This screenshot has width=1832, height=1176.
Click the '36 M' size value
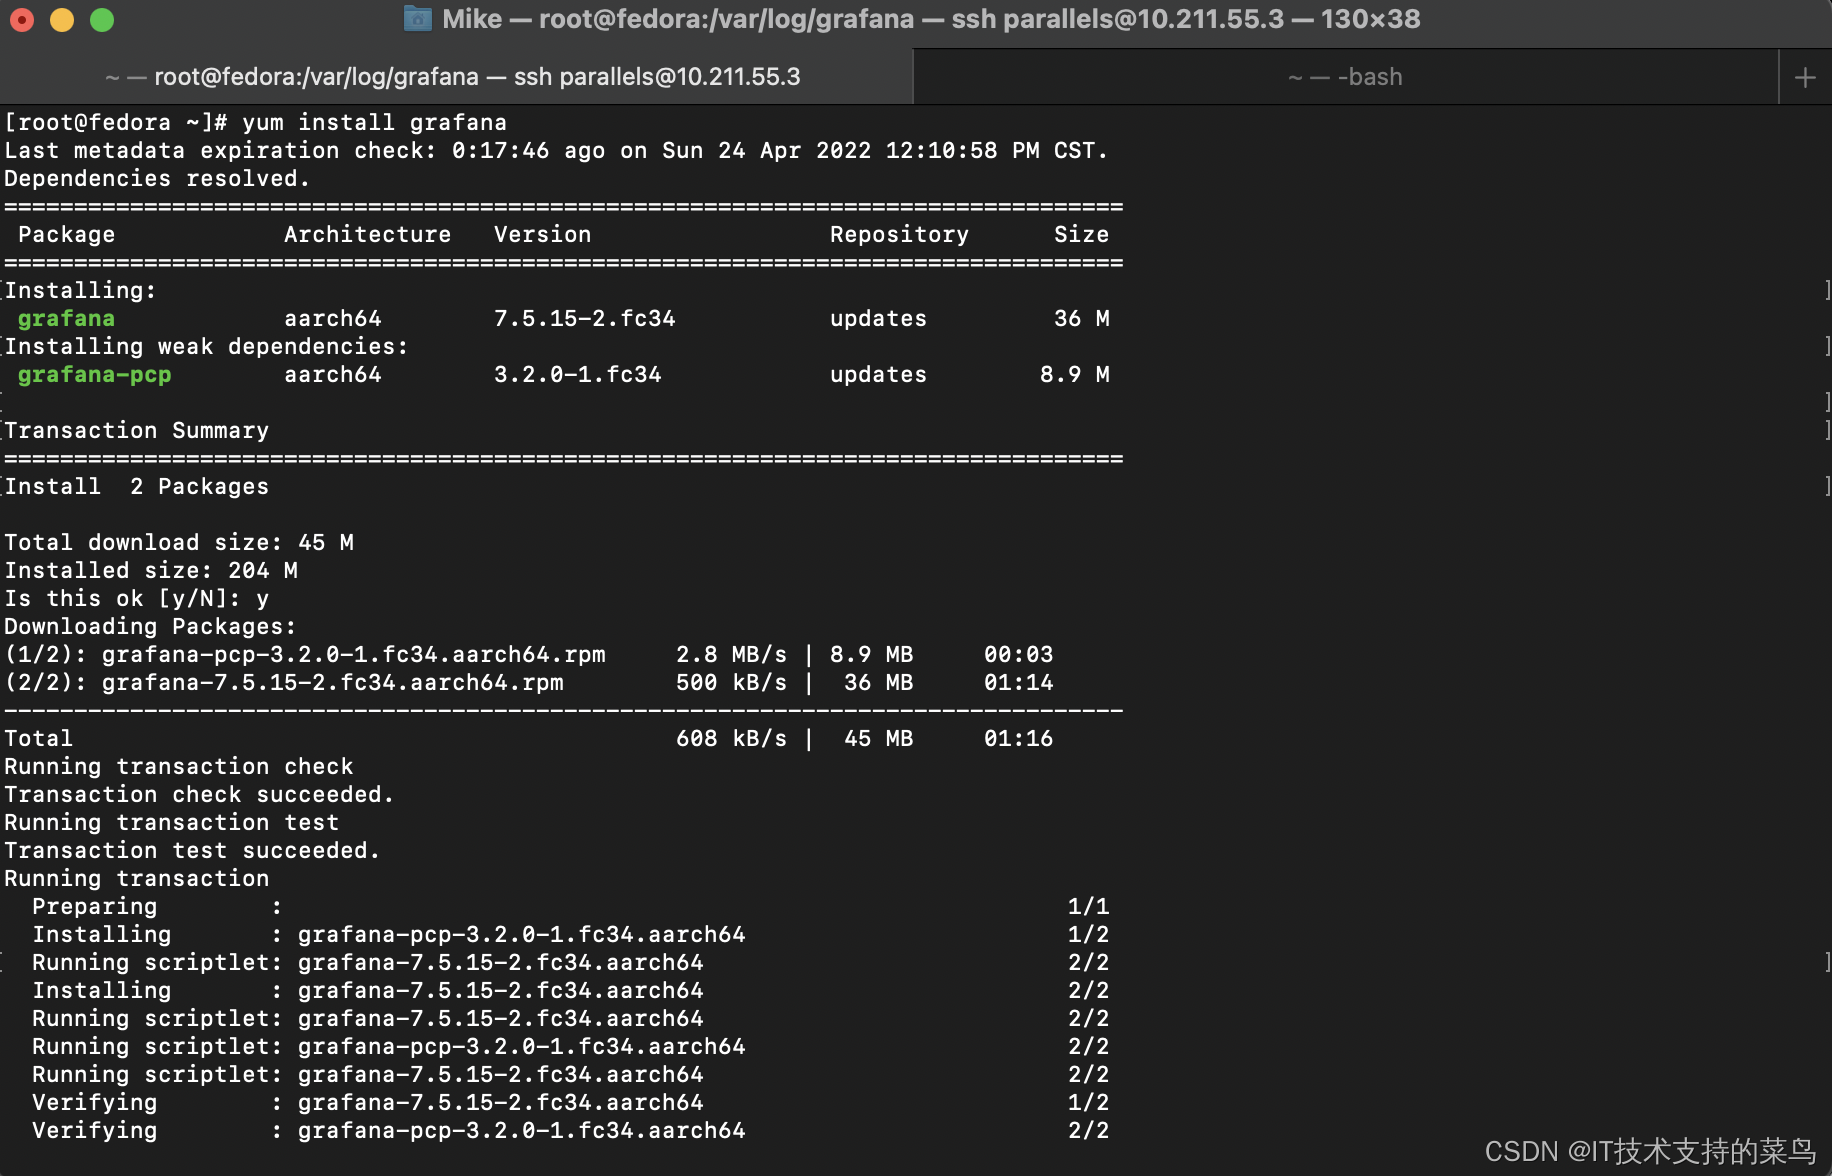pyautogui.click(x=1081, y=318)
